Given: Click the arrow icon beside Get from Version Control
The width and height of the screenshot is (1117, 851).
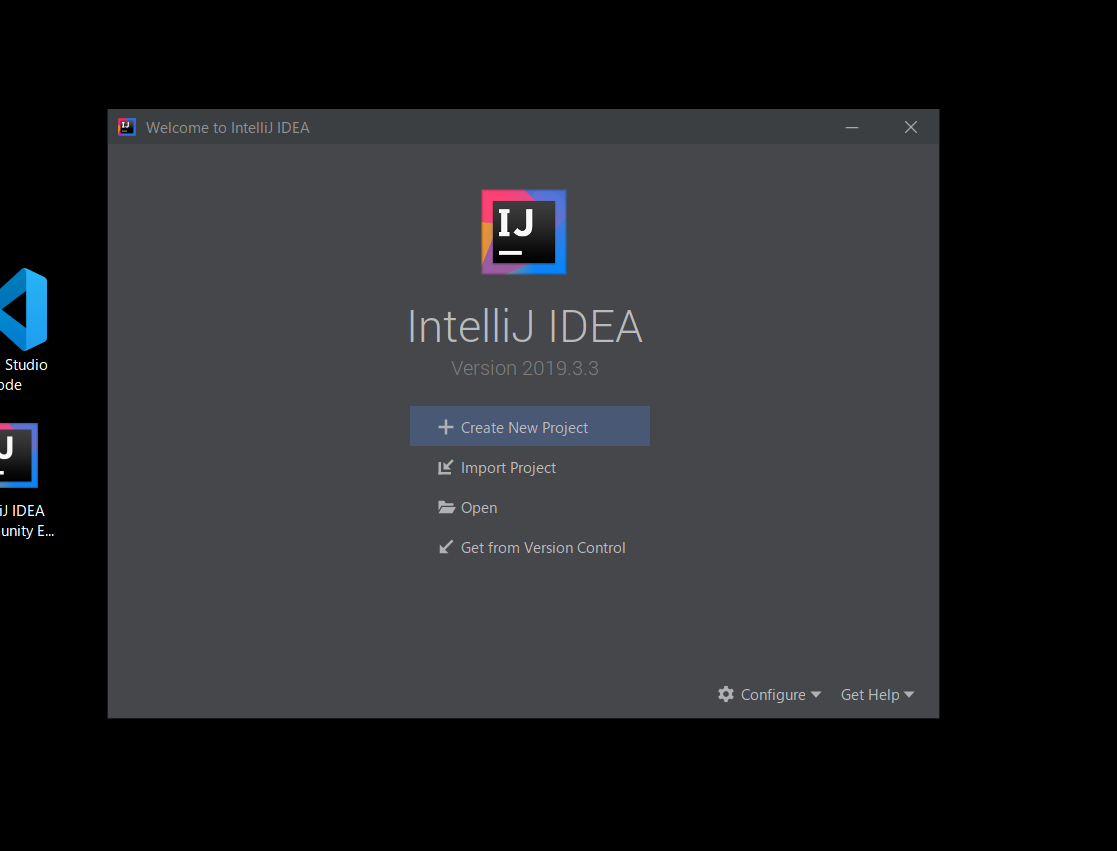Looking at the screenshot, I should [446, 547].
